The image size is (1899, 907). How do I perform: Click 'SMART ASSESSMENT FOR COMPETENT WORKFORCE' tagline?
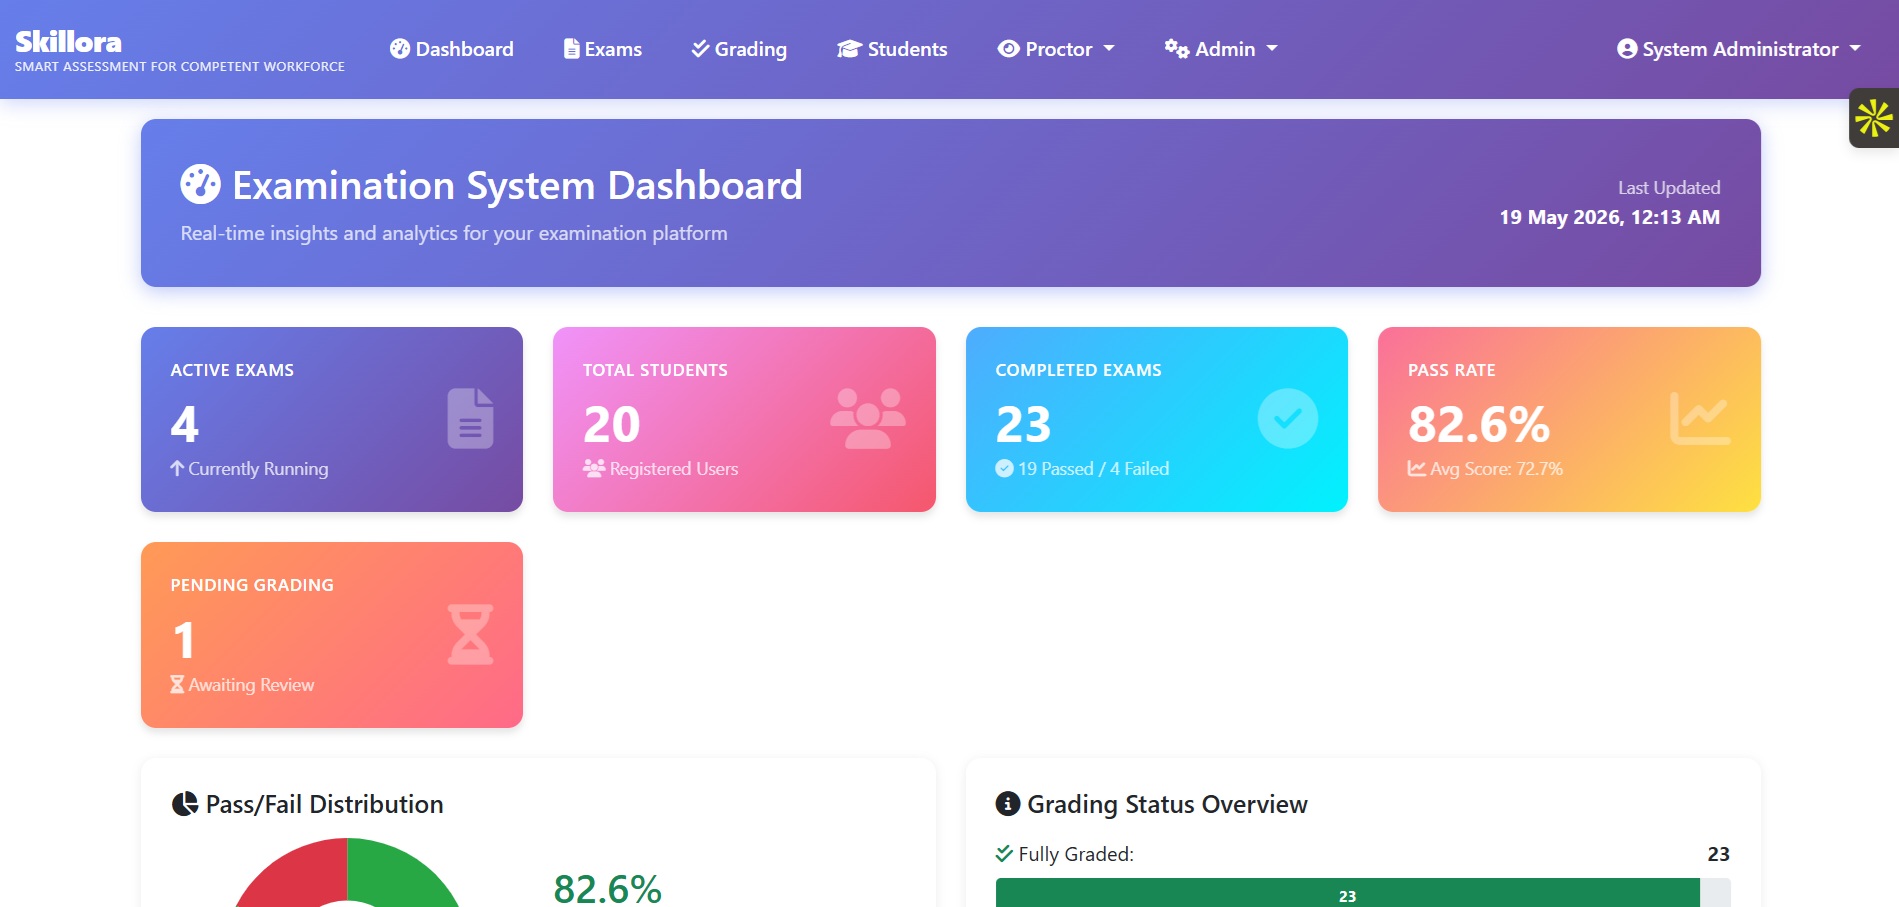pyautogui.click(x=180, y=67)
